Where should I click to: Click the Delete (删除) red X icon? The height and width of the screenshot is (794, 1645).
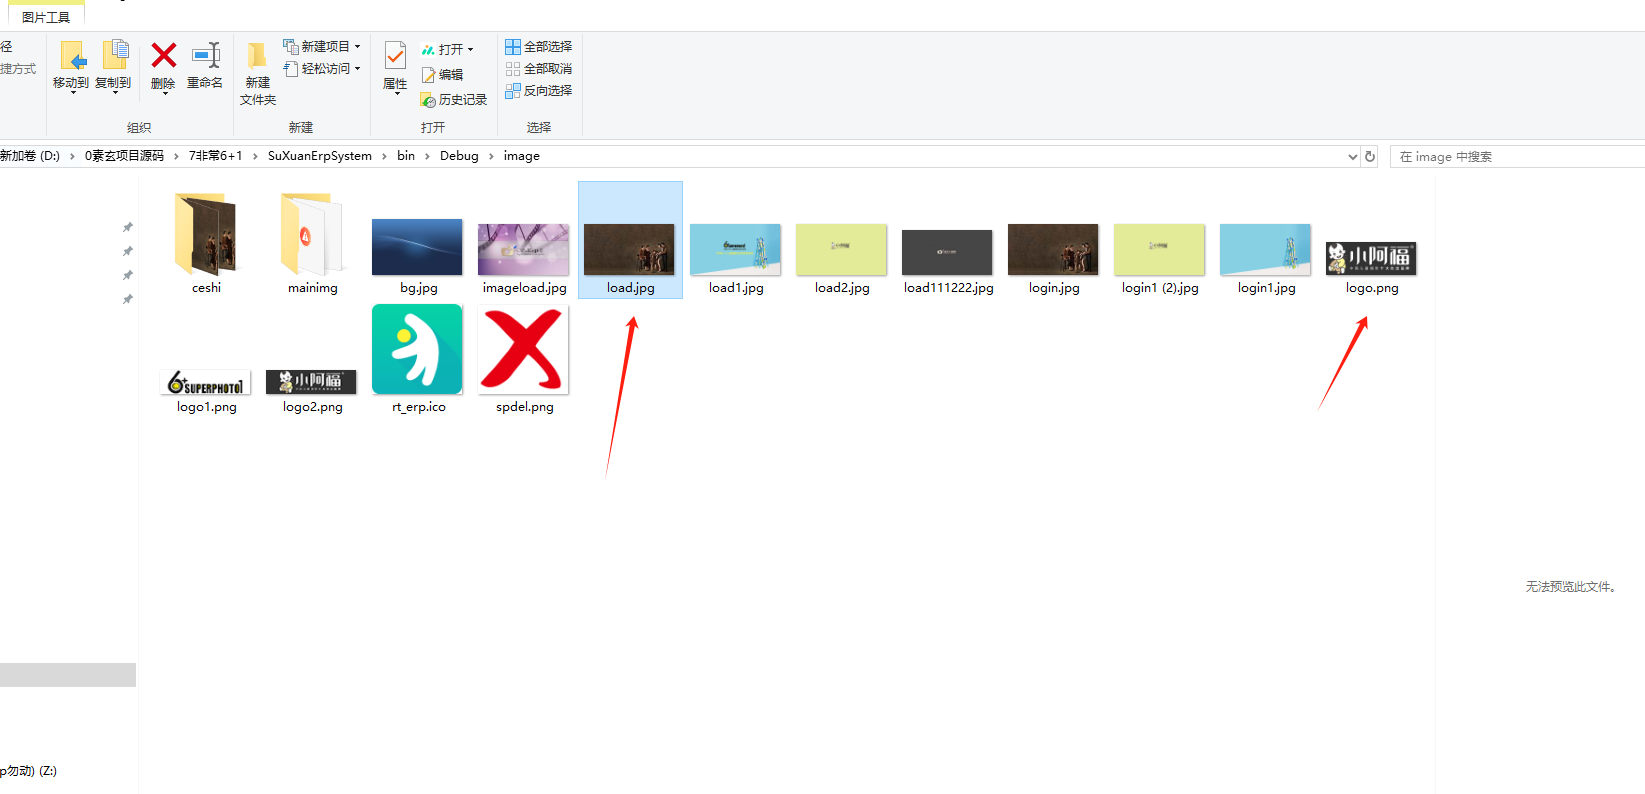(x=163, y=56)
